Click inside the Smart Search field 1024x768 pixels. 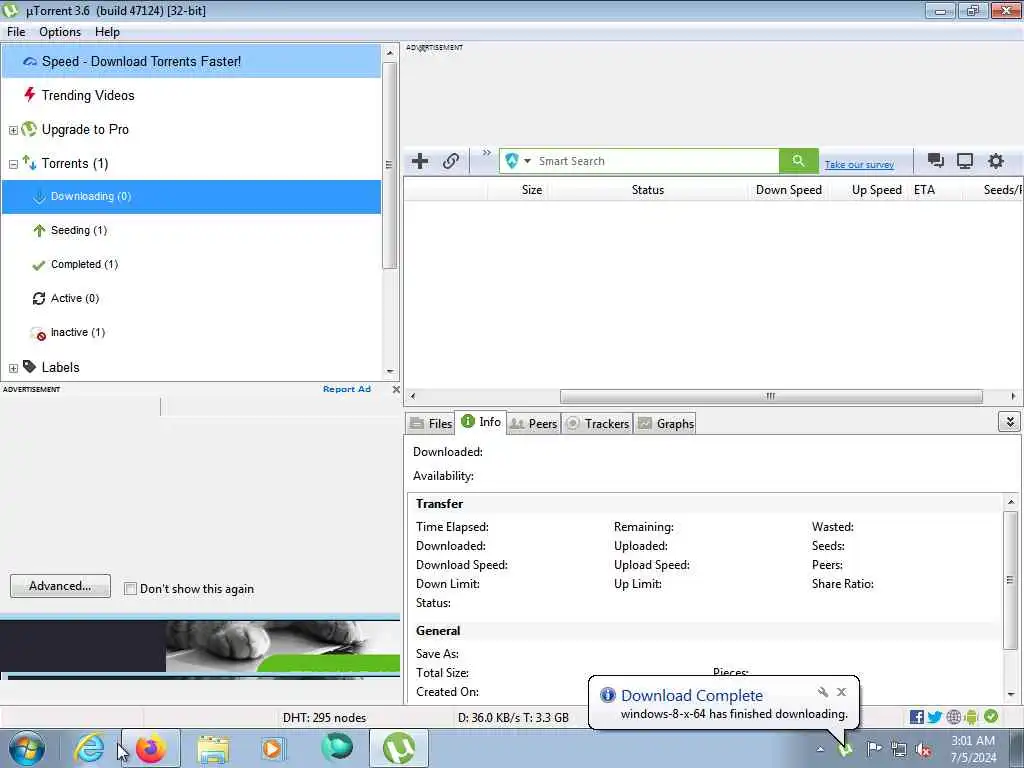(656, 161)
